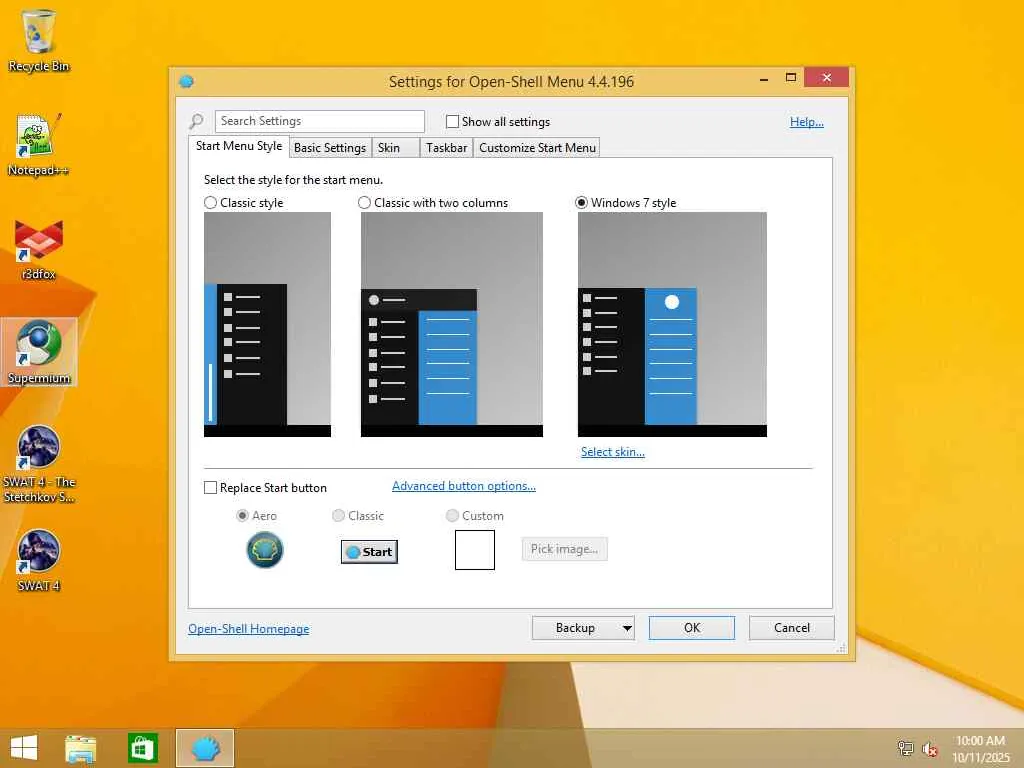Click the two columns preview thumbnail

click(452, 324)
